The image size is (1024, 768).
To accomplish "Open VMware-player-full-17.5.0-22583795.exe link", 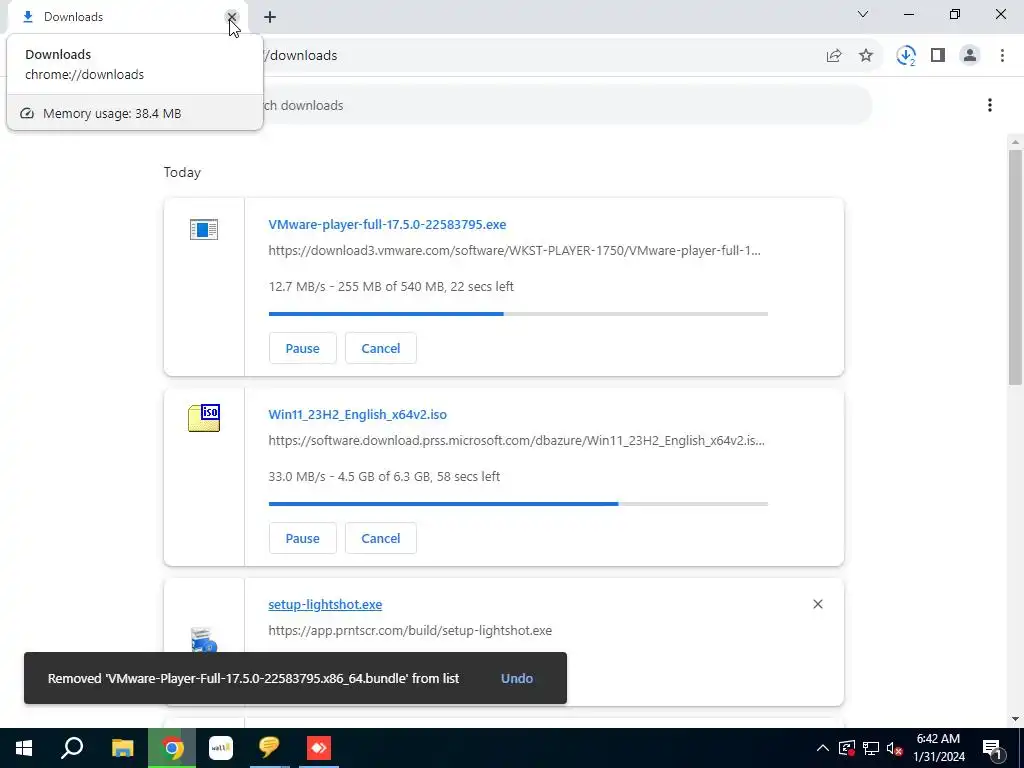I will pos(387,224).
